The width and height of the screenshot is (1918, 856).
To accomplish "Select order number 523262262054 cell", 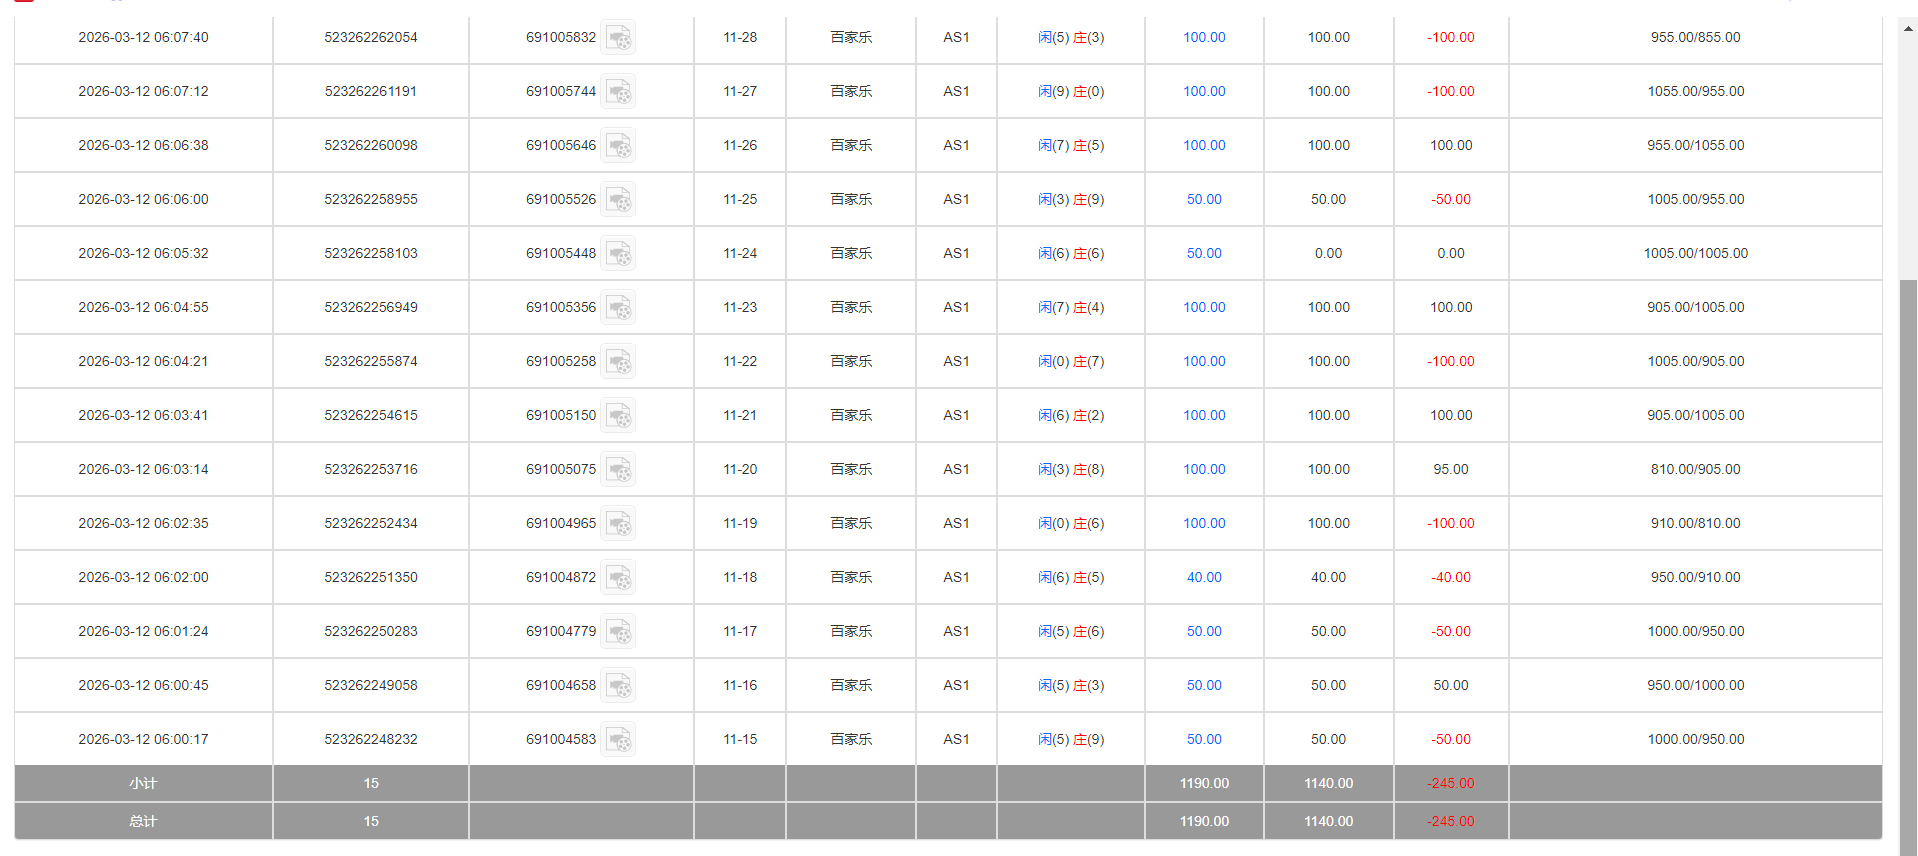I will [x=371, y=37].
